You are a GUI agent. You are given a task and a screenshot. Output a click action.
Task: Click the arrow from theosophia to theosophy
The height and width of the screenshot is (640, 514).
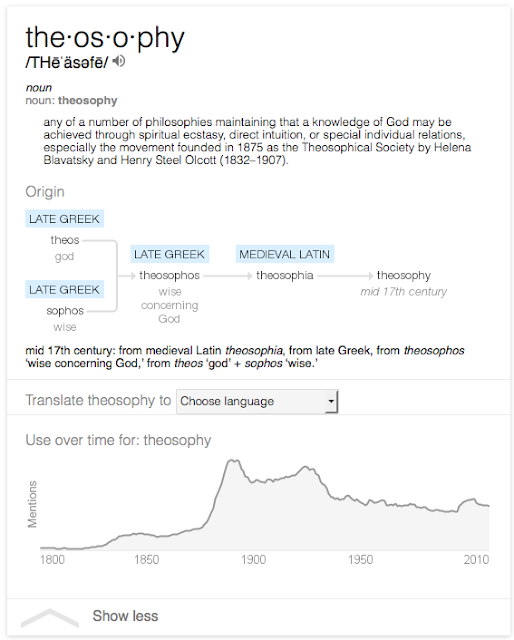point(345,276)
